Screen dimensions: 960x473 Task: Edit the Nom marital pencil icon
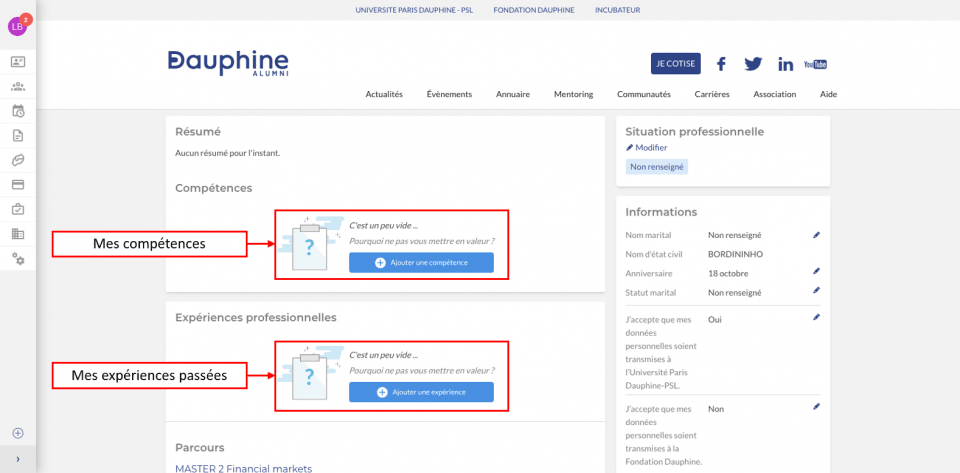816,235
